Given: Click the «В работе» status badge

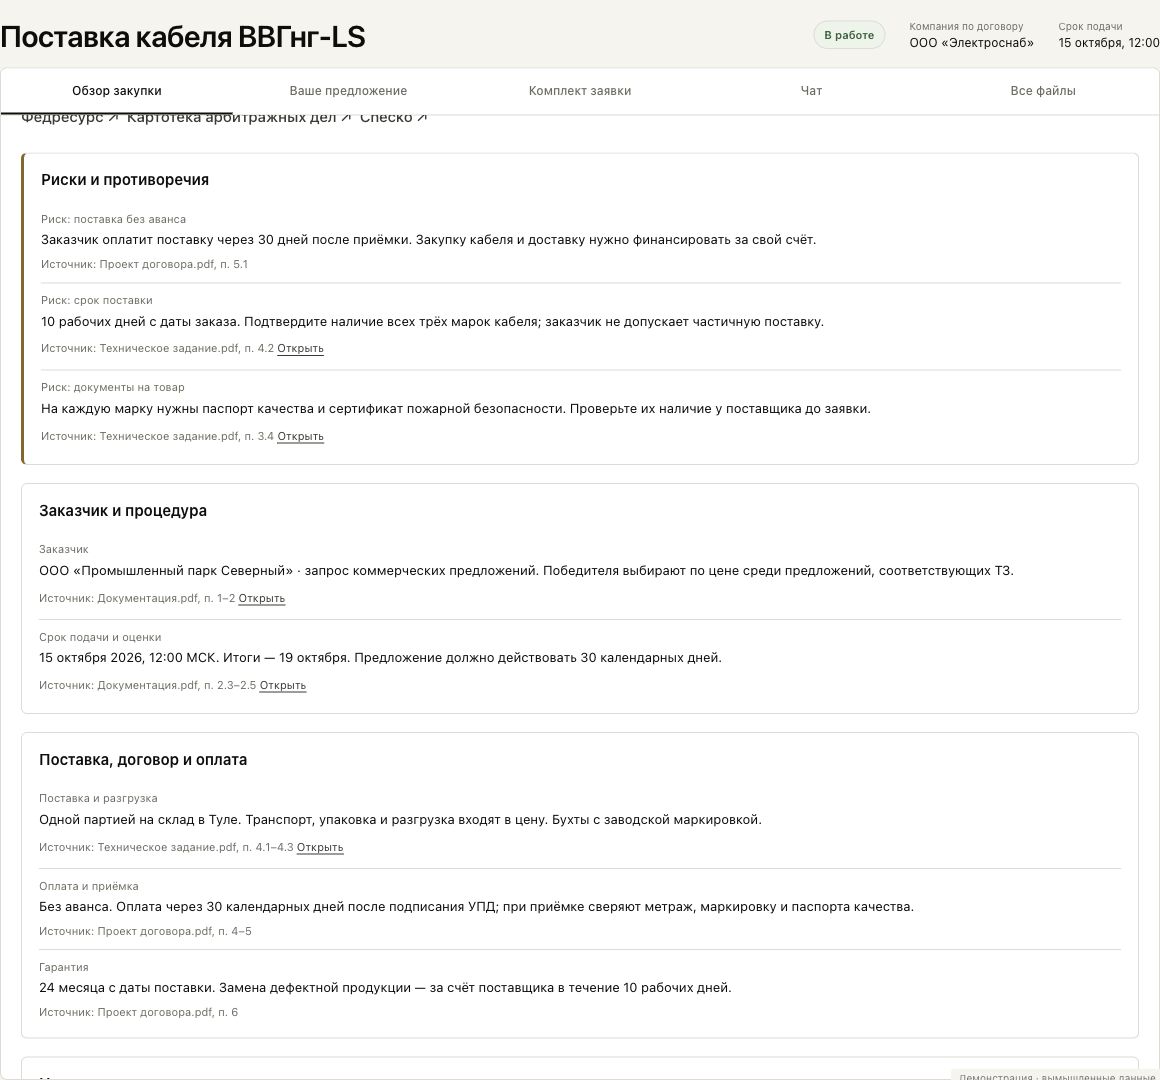Looking at the screenshot, I should [x=849, y=36].
